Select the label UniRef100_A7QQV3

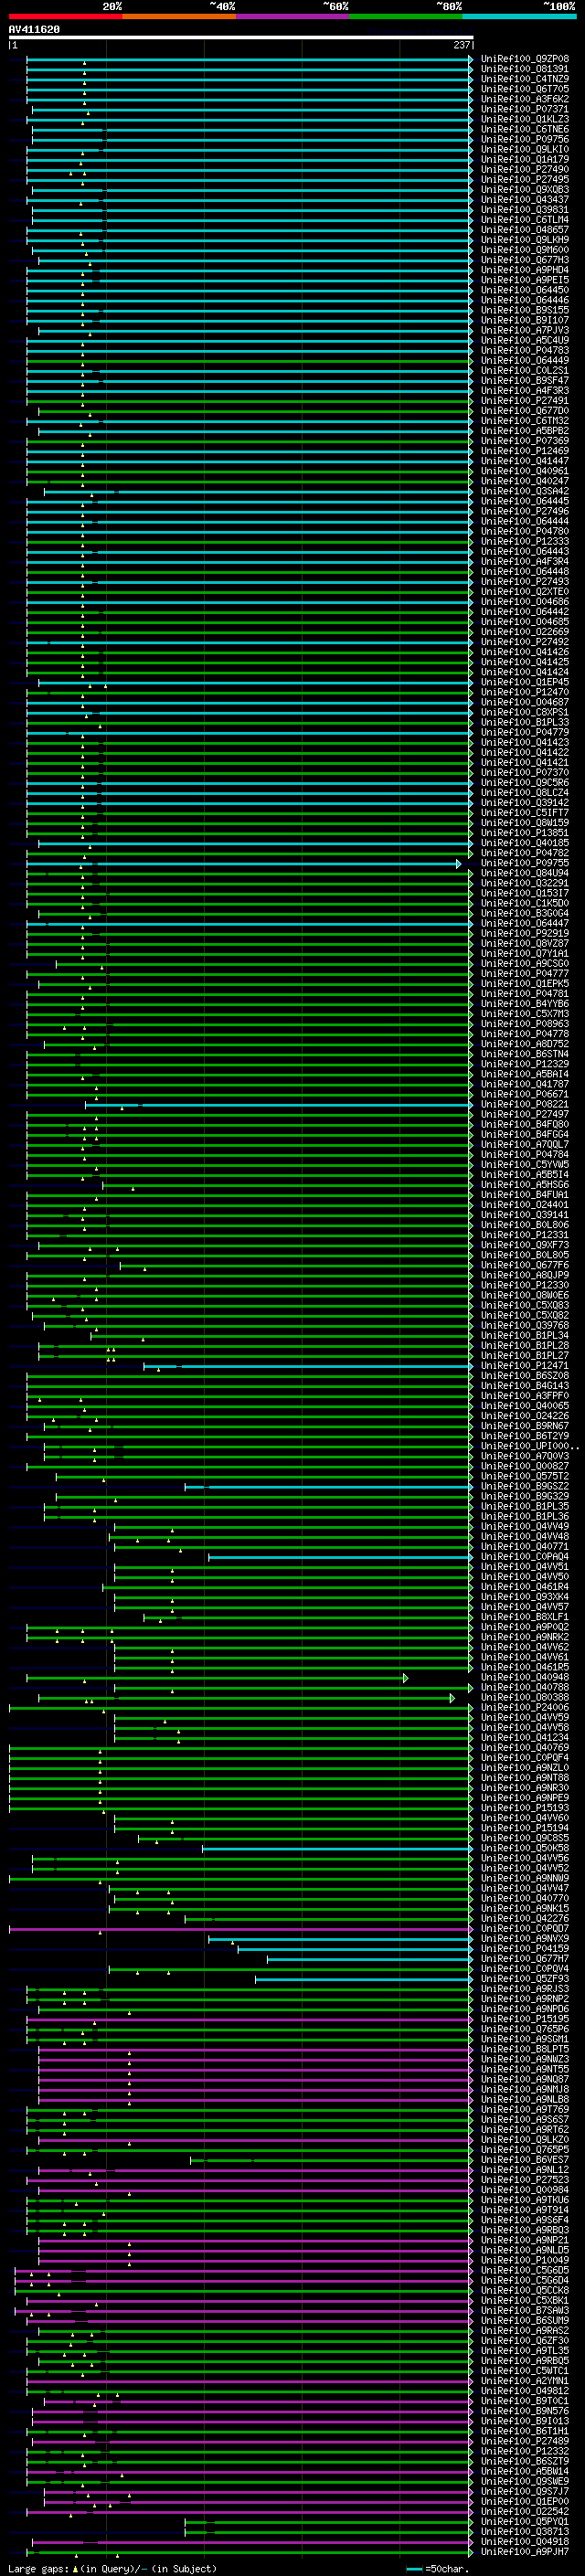pyautogui.click(x=525, y=1457)
